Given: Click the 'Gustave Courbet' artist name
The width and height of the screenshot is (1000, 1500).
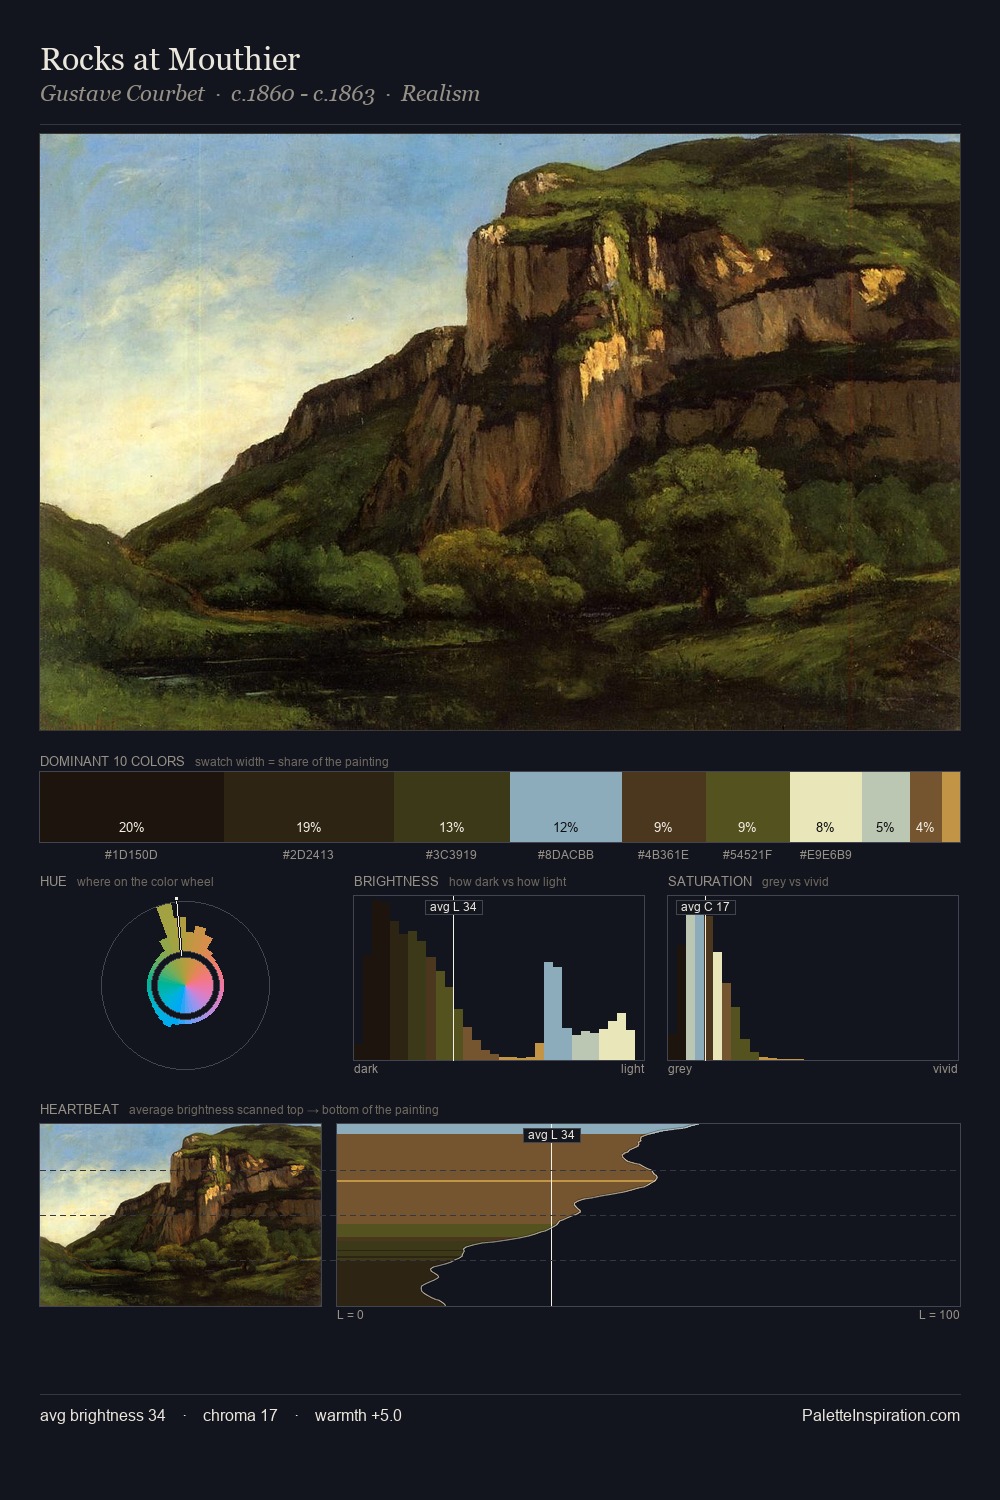Looking at the screenshot, I should [122, 94].
